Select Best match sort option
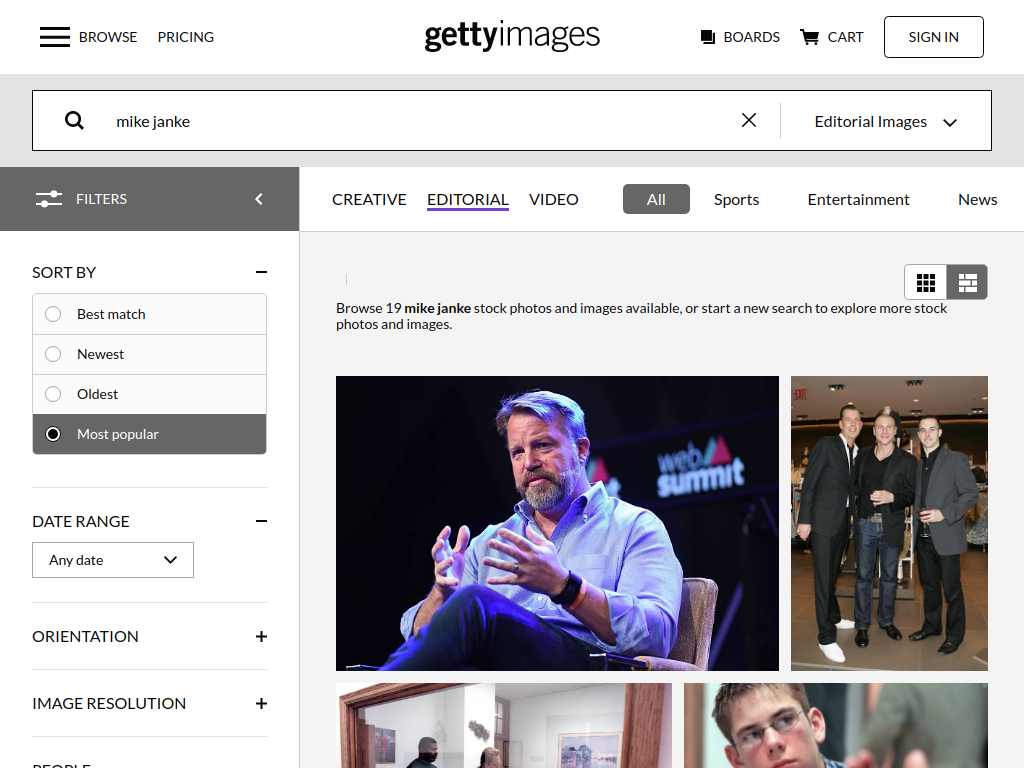The height and width of the screenshot is (768, 1024). [x=150, y=314]
